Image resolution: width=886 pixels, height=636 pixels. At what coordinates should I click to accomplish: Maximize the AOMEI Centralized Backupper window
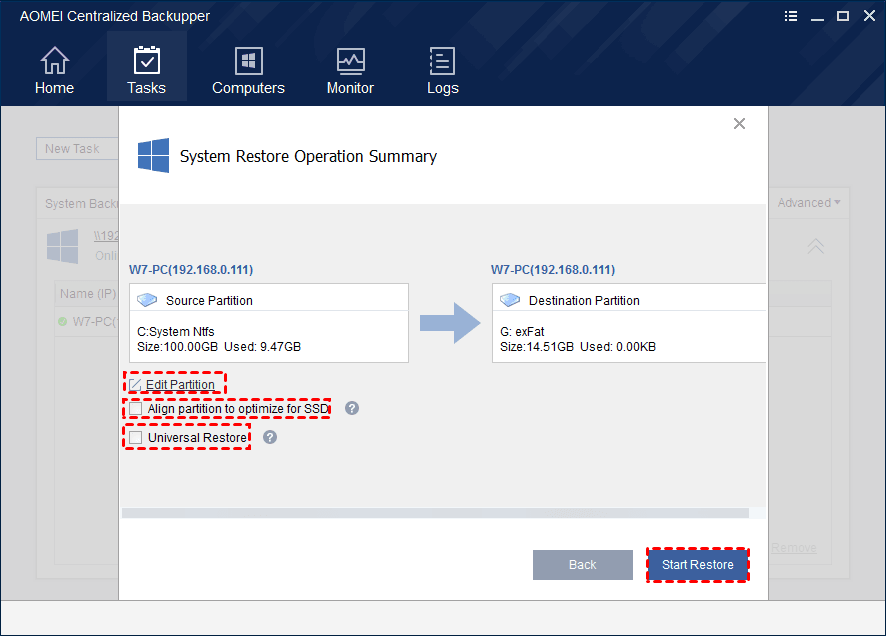[842, 16]
